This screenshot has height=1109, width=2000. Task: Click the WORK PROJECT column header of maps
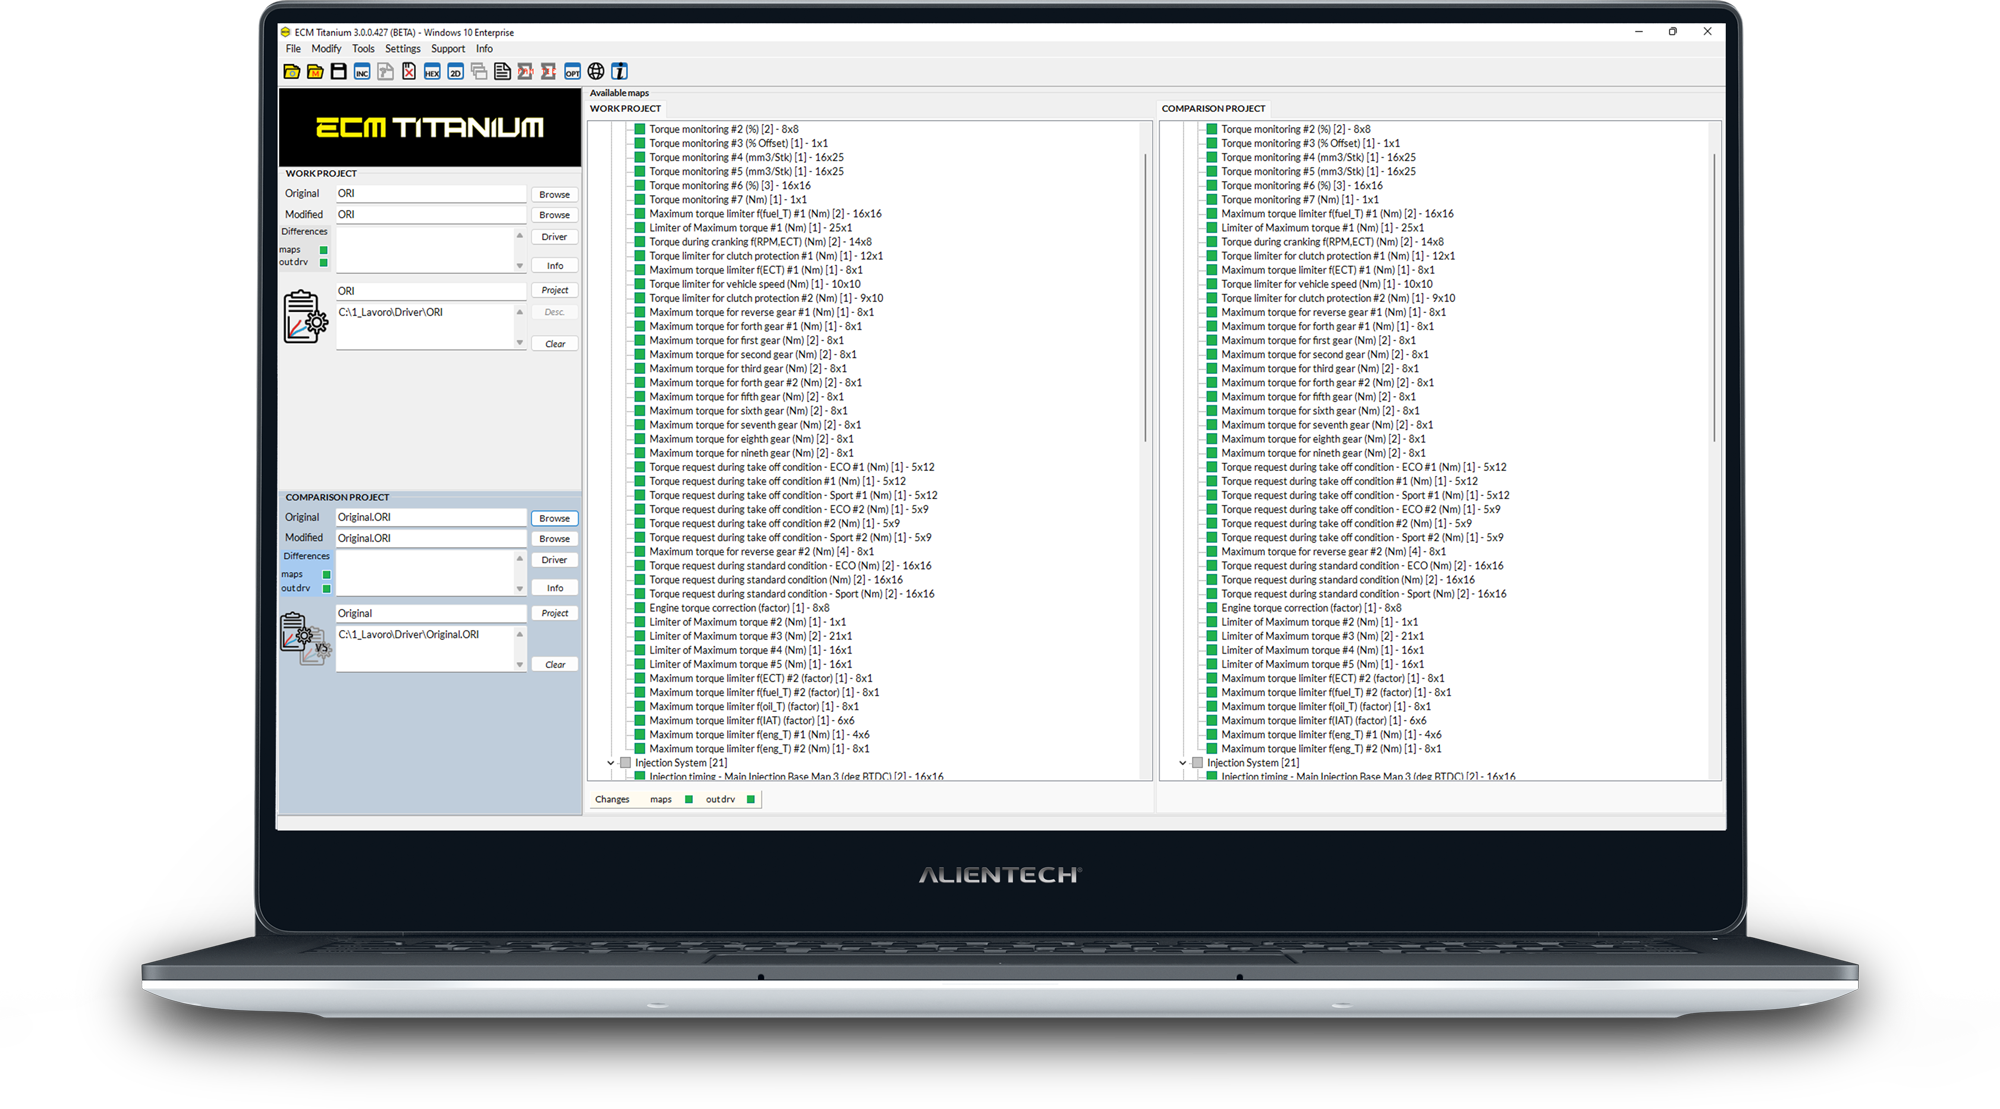625,109
